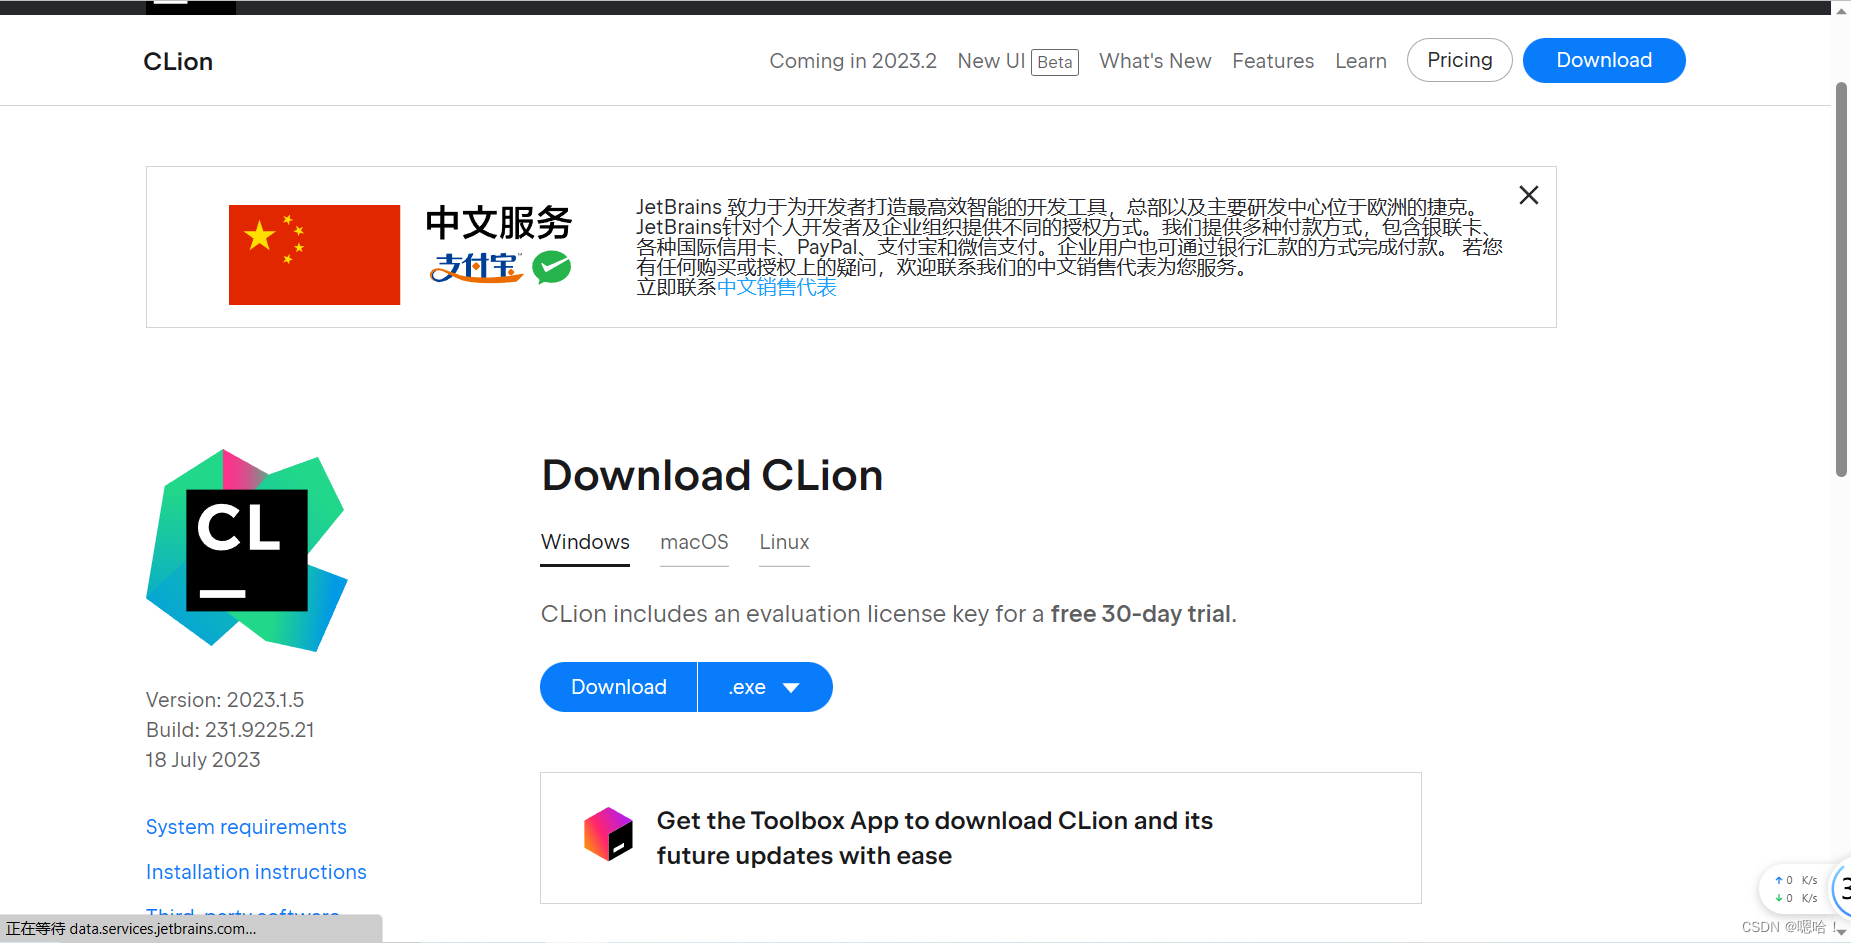This screenshot has width=1851, height=943.
Task: Click the network speed indicator in the tray
Action: tap(1797, 888)
